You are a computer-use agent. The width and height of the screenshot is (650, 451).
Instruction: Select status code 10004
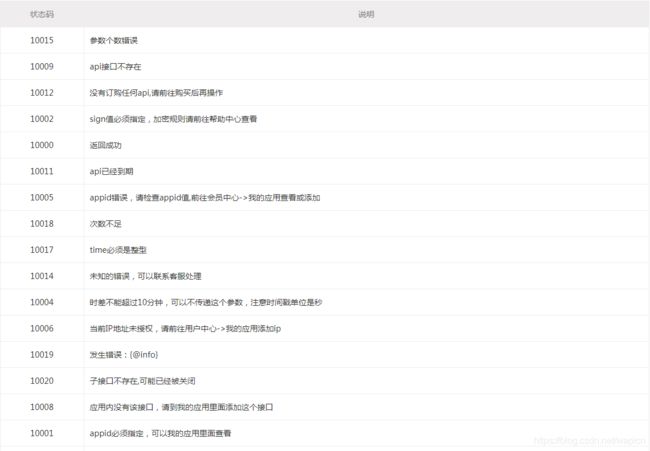click(42, 302)
